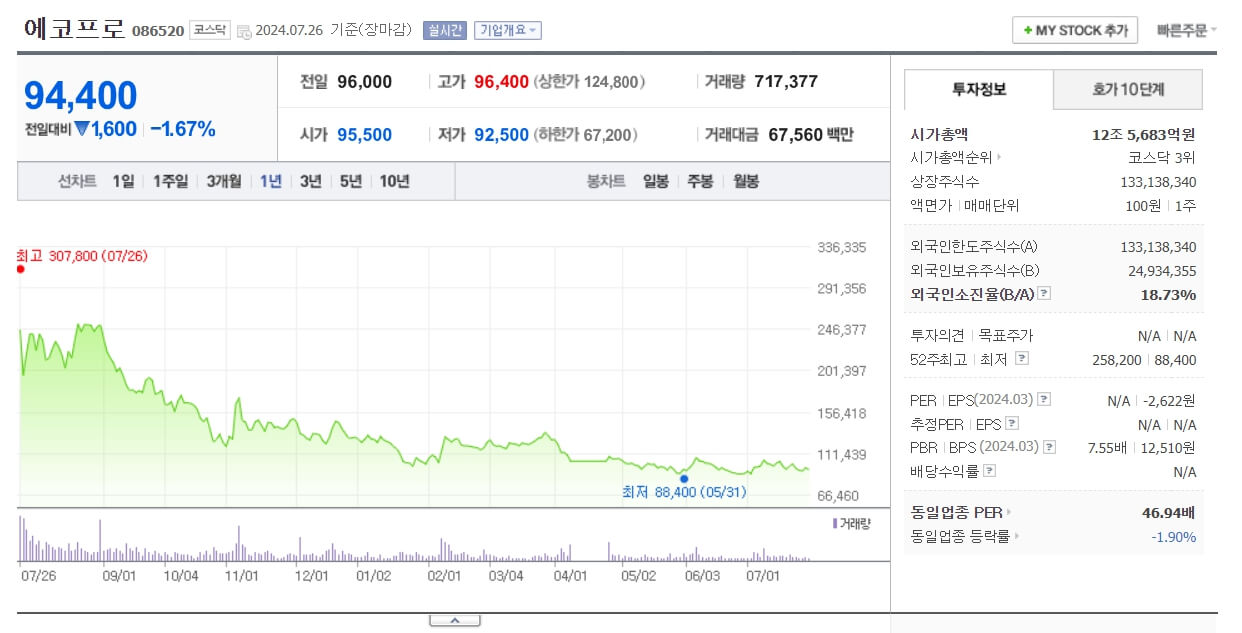The width and height of the screenshot is (1242, 633).
Task: Select the 3개월 line chart period
Action: (x=224, y=181)
